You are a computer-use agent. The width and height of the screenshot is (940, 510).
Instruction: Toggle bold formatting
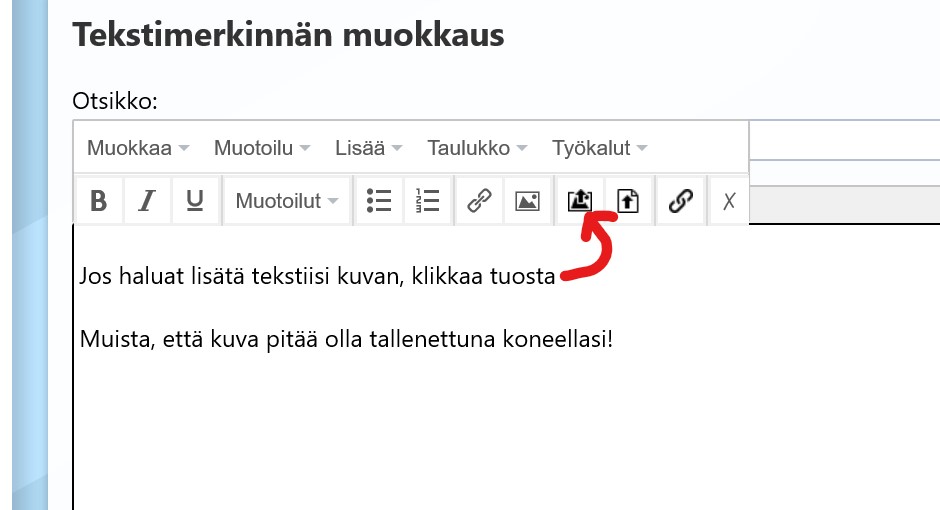tap(98, 201)
